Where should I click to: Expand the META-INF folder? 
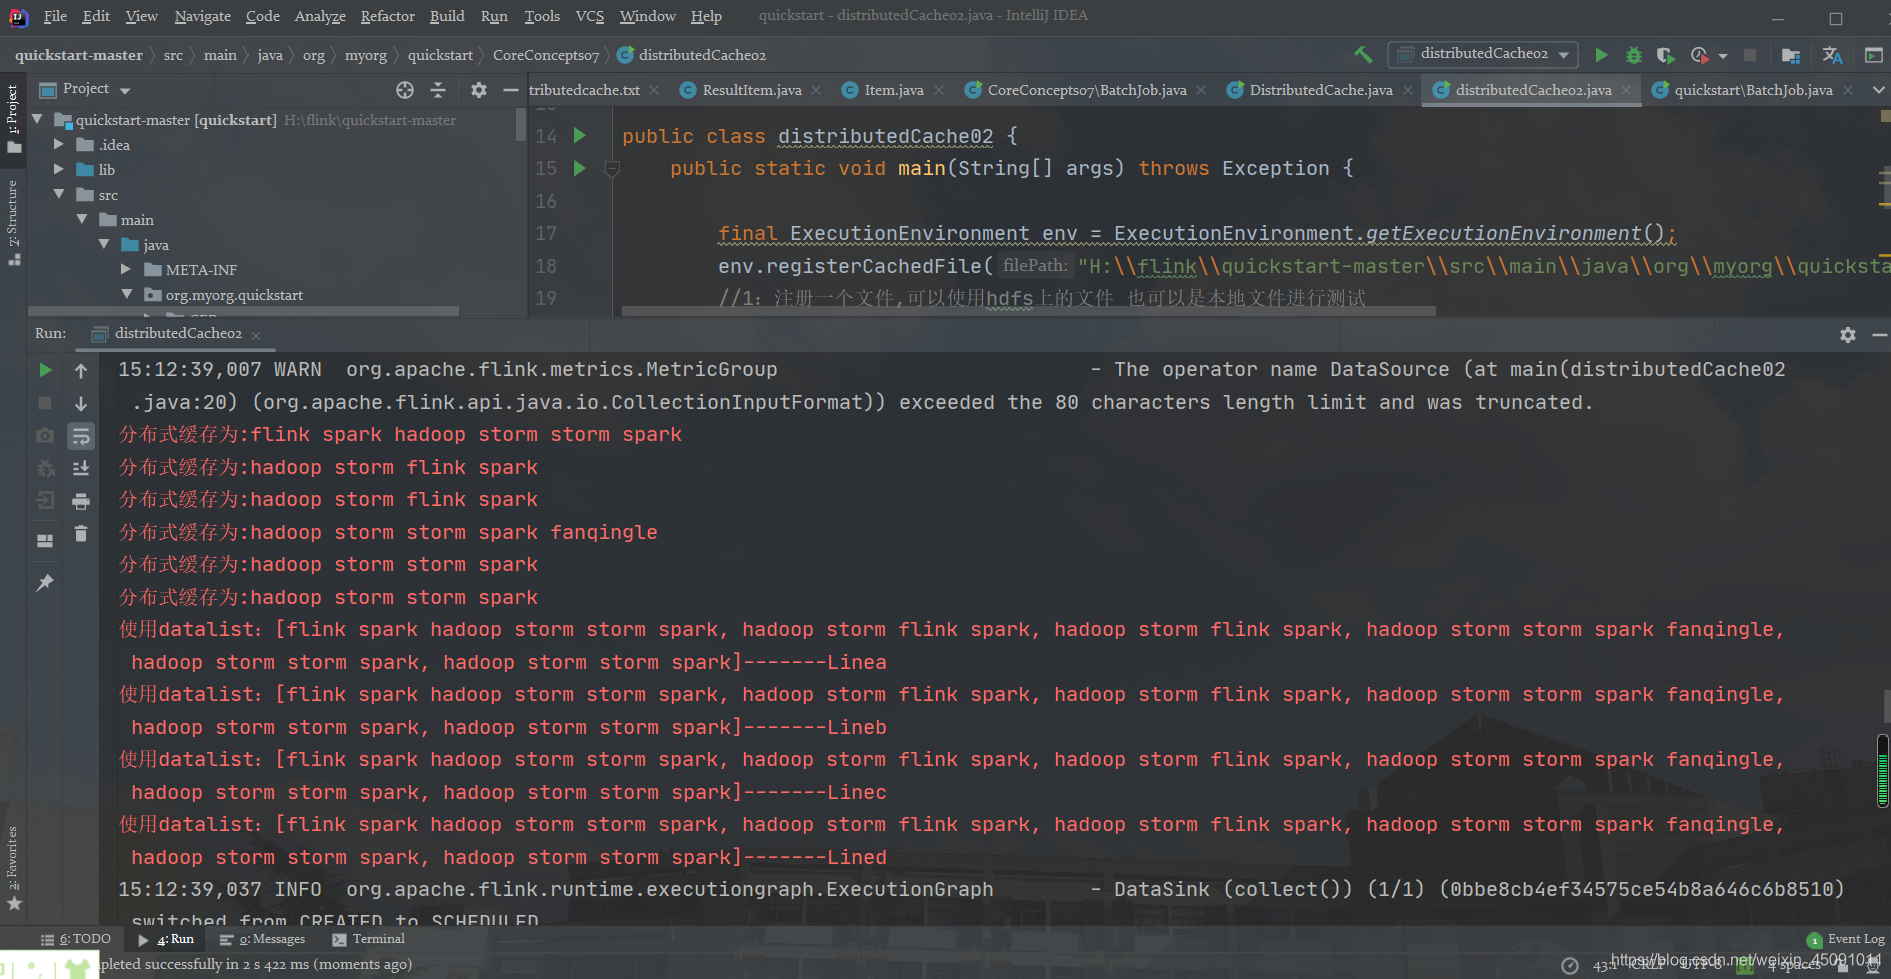tap(126, 270)
